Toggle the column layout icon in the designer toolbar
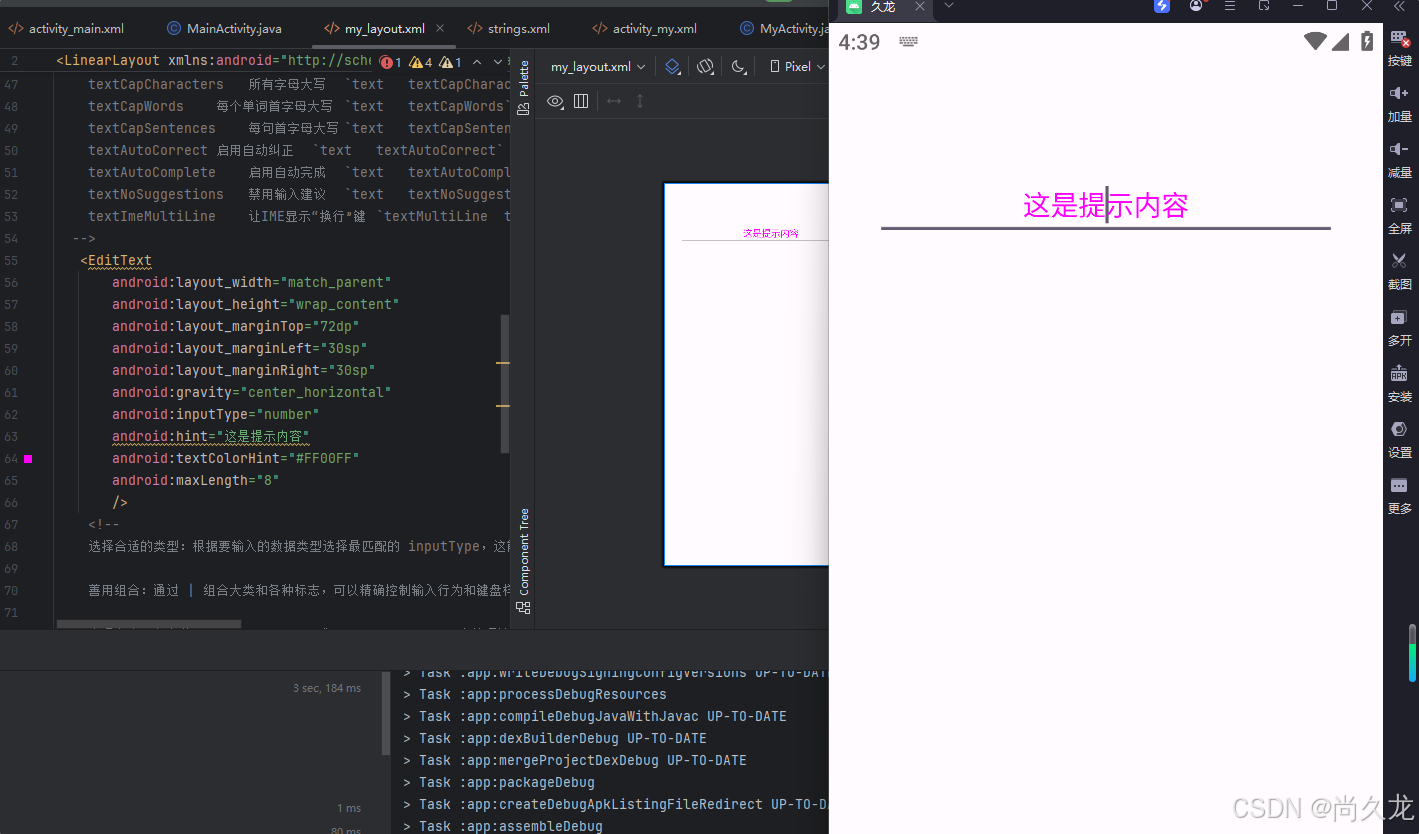Screen dimensions: 1419x834 coord(581,101)
